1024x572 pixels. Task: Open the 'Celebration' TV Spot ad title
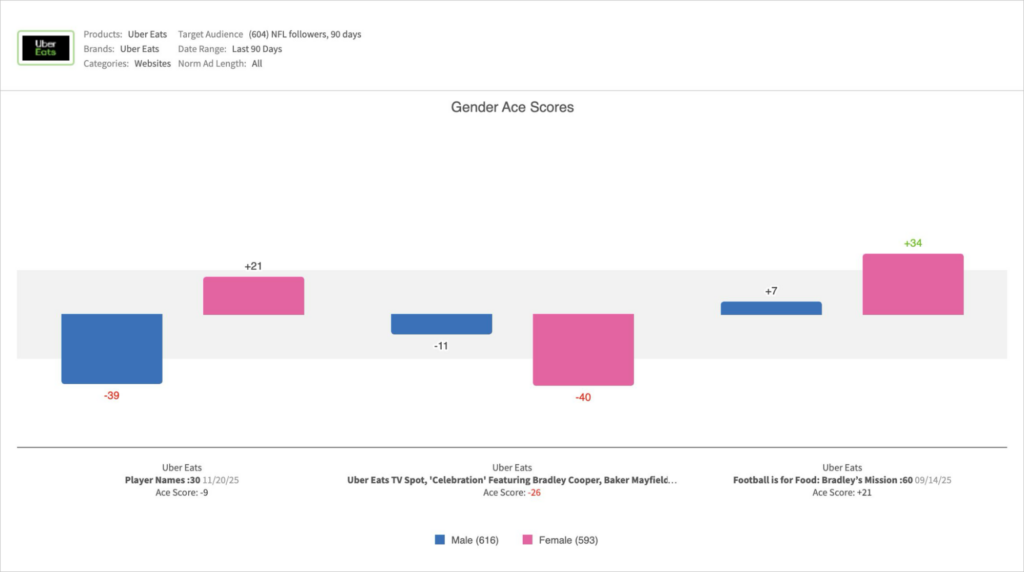point(511,480)
